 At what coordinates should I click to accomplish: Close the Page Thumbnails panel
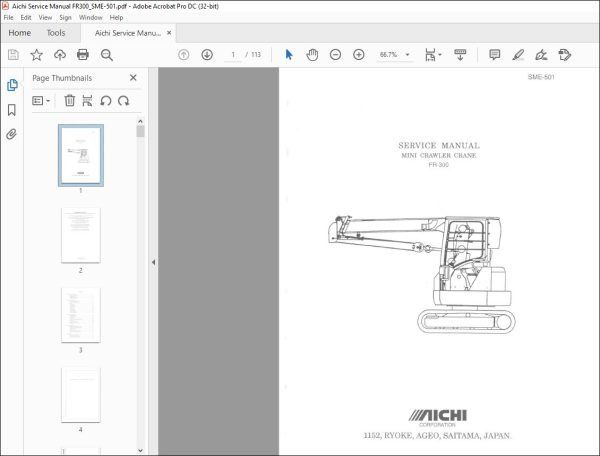(x=133, y=78)
